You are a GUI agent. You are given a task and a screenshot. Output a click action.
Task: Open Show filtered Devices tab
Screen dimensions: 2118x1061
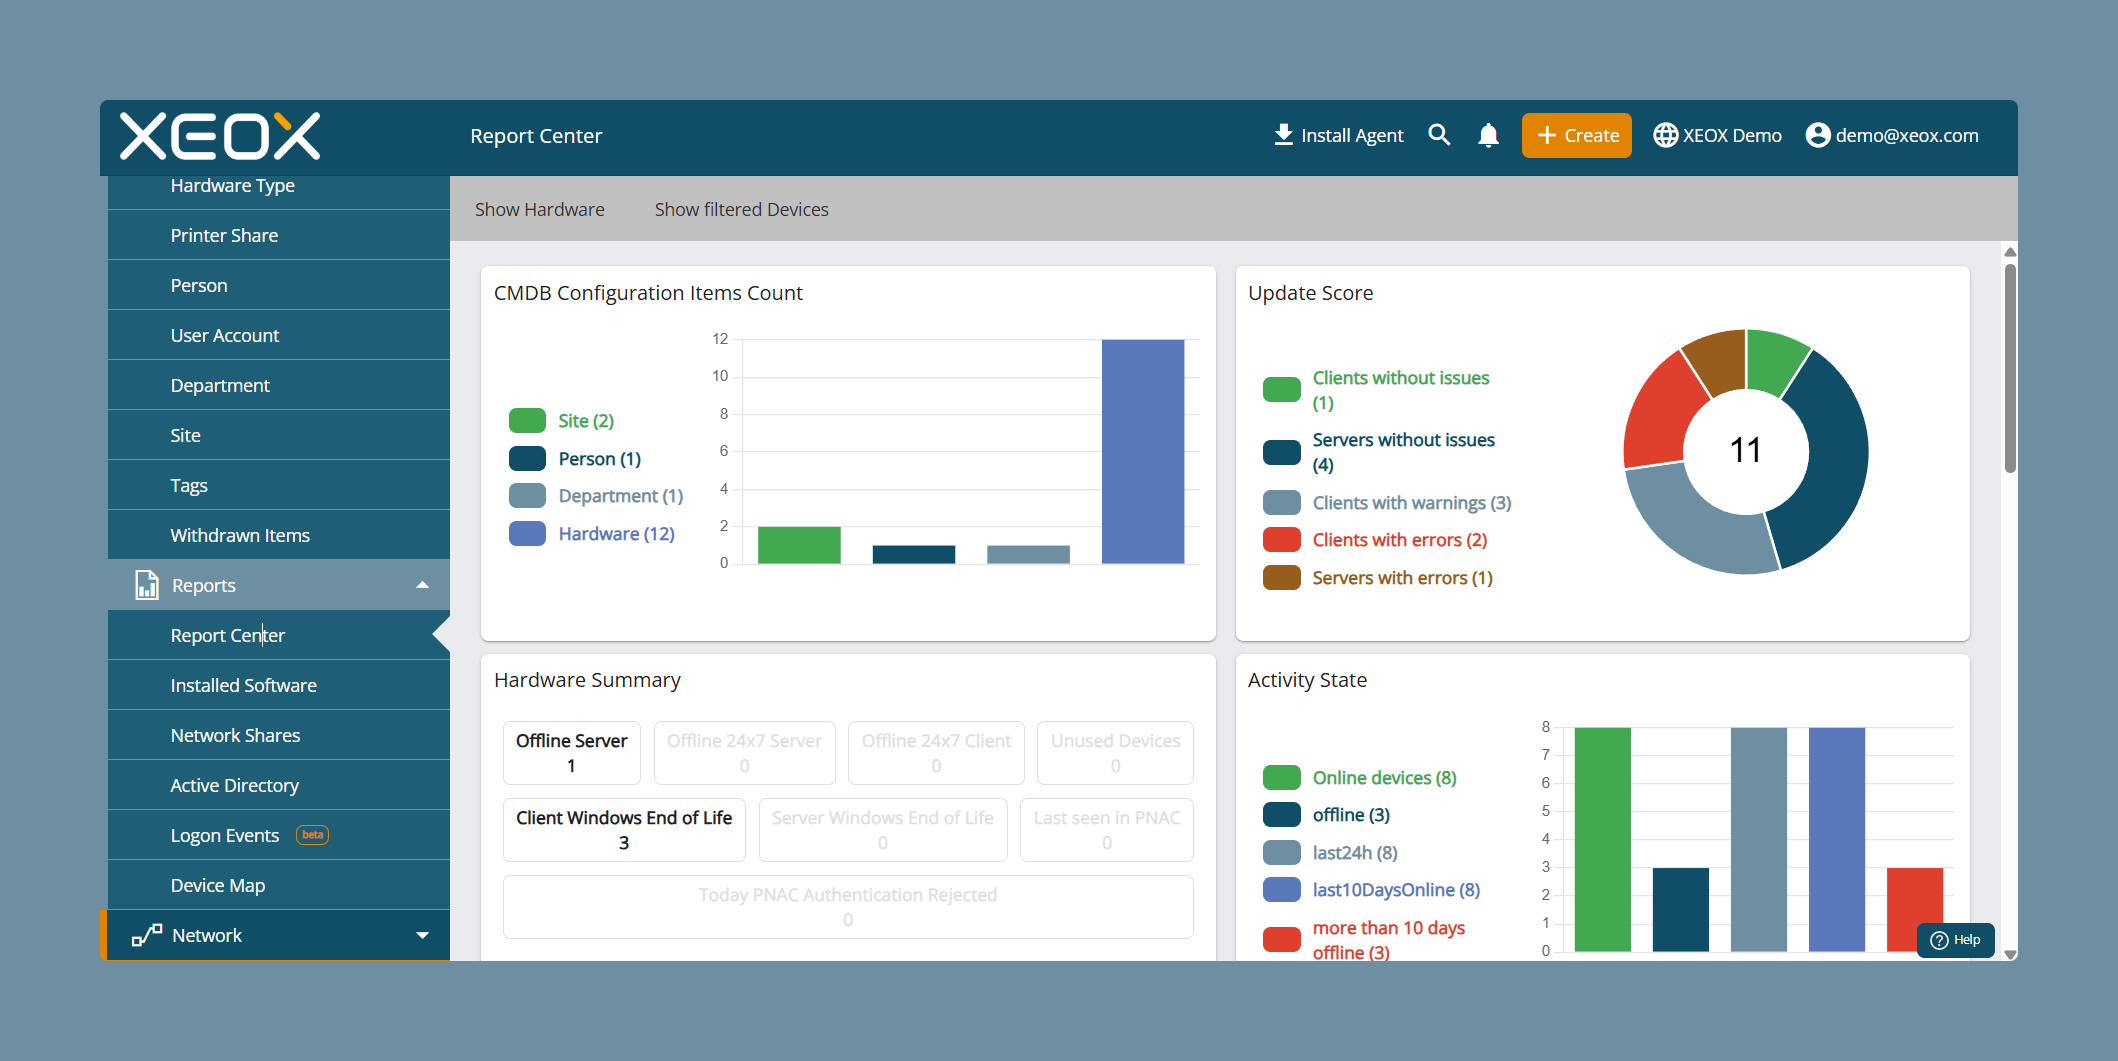point(741,209)
